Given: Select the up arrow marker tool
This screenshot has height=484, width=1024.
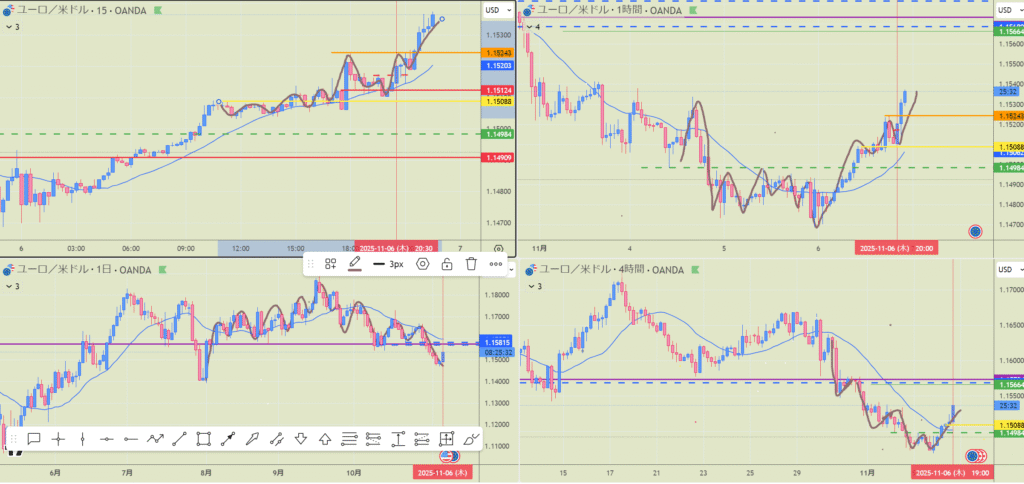Looking at the screenshot, I should click(325, 438).
